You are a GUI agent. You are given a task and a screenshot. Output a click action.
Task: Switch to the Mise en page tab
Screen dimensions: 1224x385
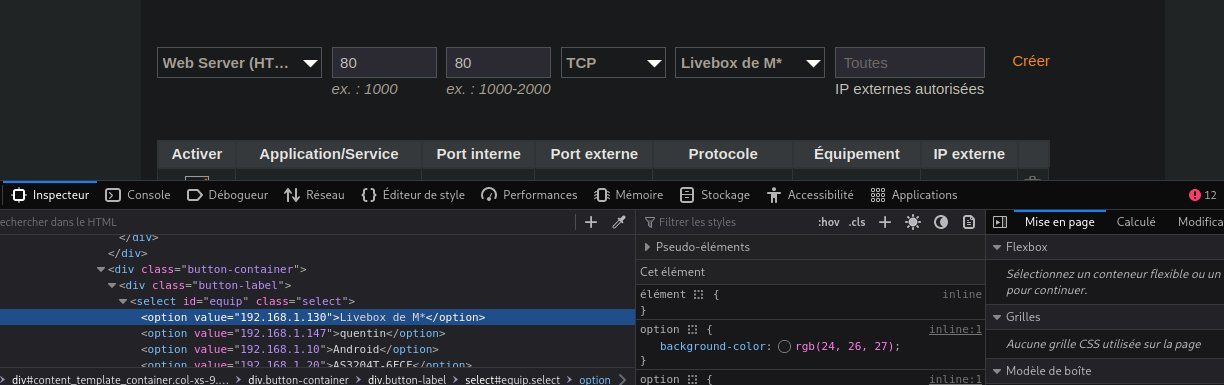click(x=1060, y=222)
